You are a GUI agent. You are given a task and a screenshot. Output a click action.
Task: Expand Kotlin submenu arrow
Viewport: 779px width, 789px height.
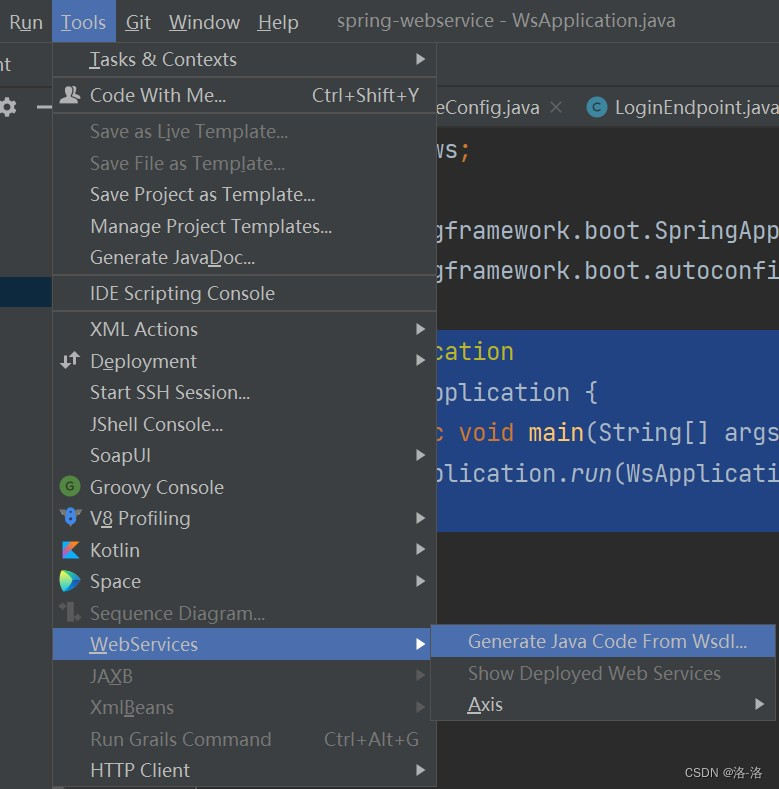coord(420,549)
